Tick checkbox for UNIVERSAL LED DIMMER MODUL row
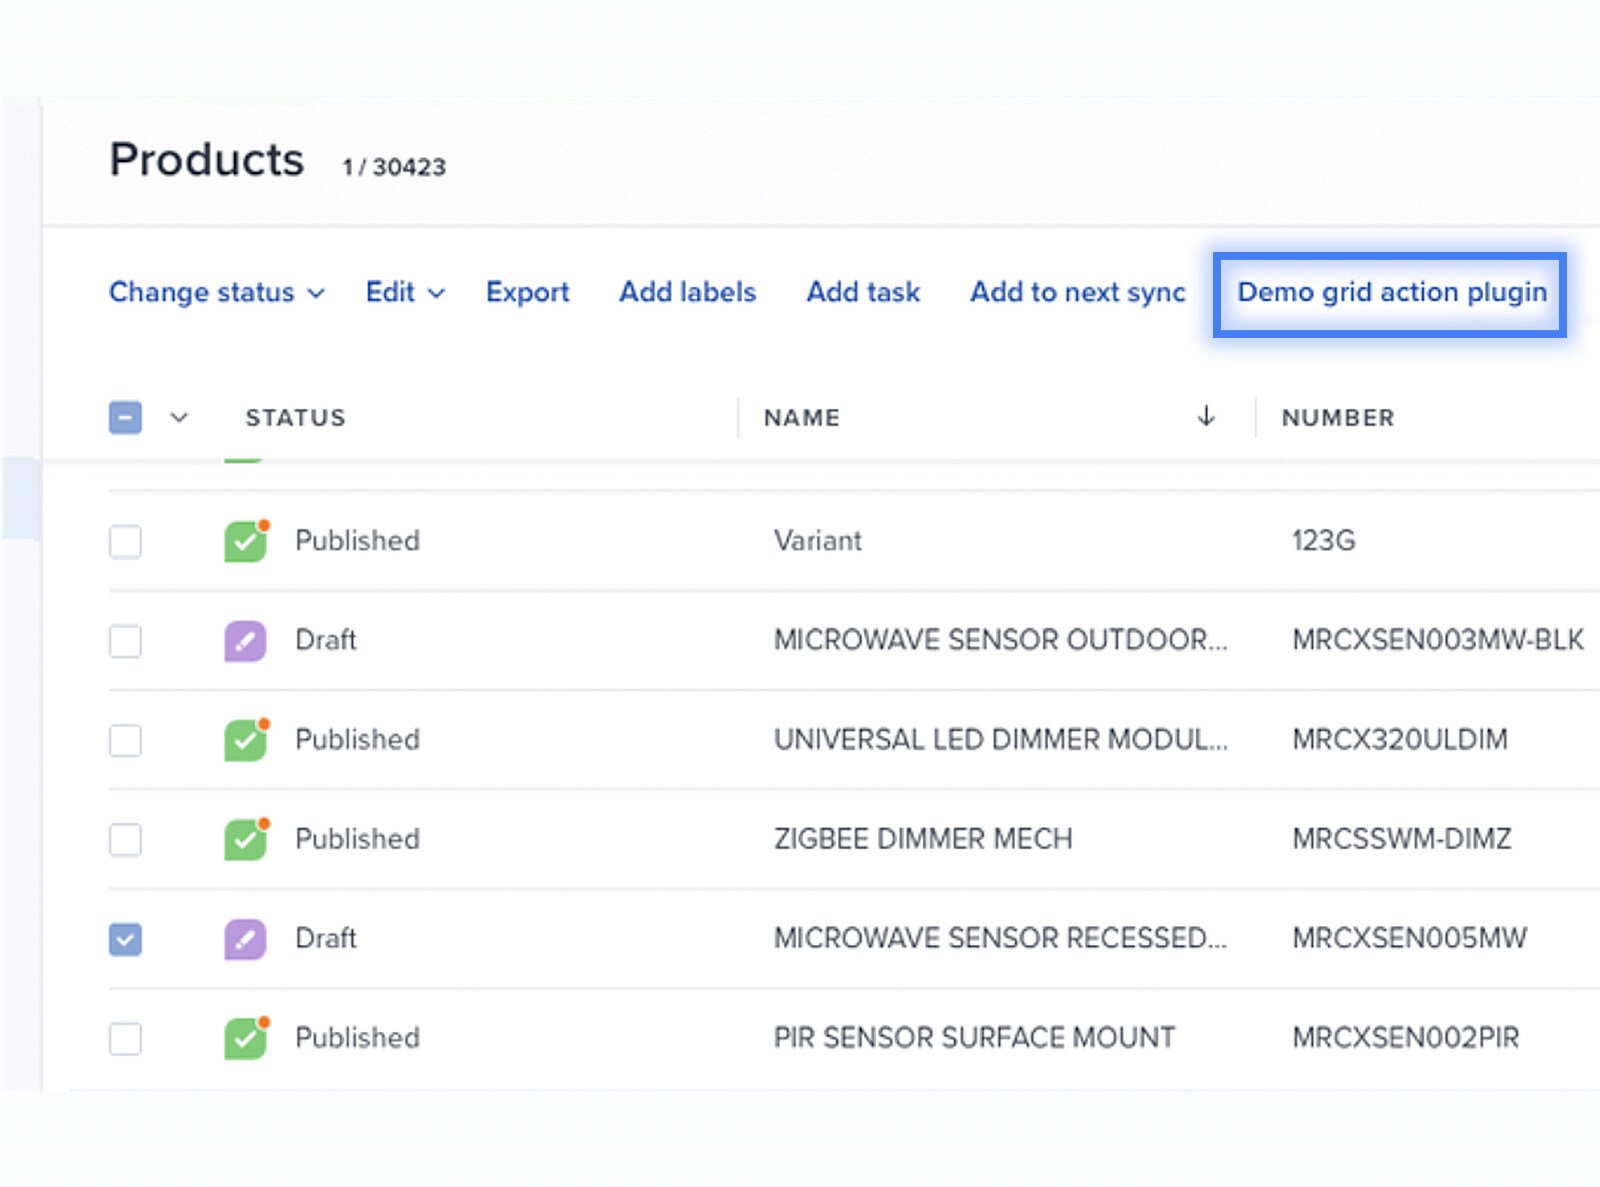This screenshot has height=1187, width=1600. coord(125,740)
